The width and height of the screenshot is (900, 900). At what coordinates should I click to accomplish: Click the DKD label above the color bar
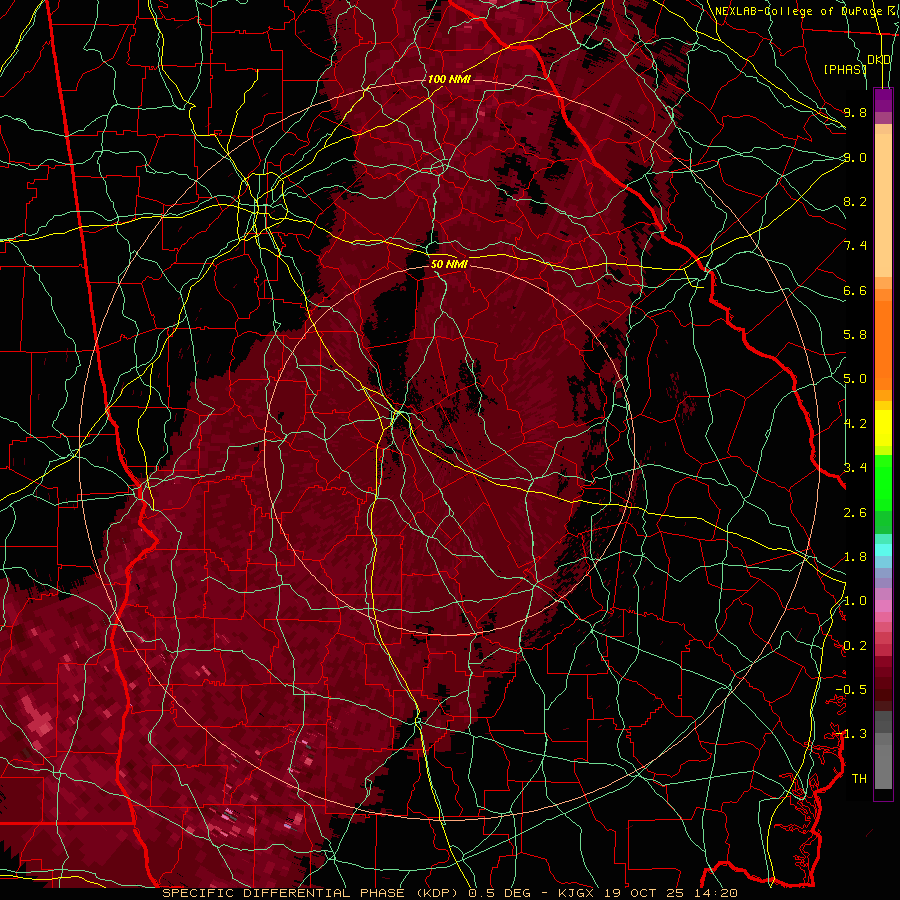point(879,60)
